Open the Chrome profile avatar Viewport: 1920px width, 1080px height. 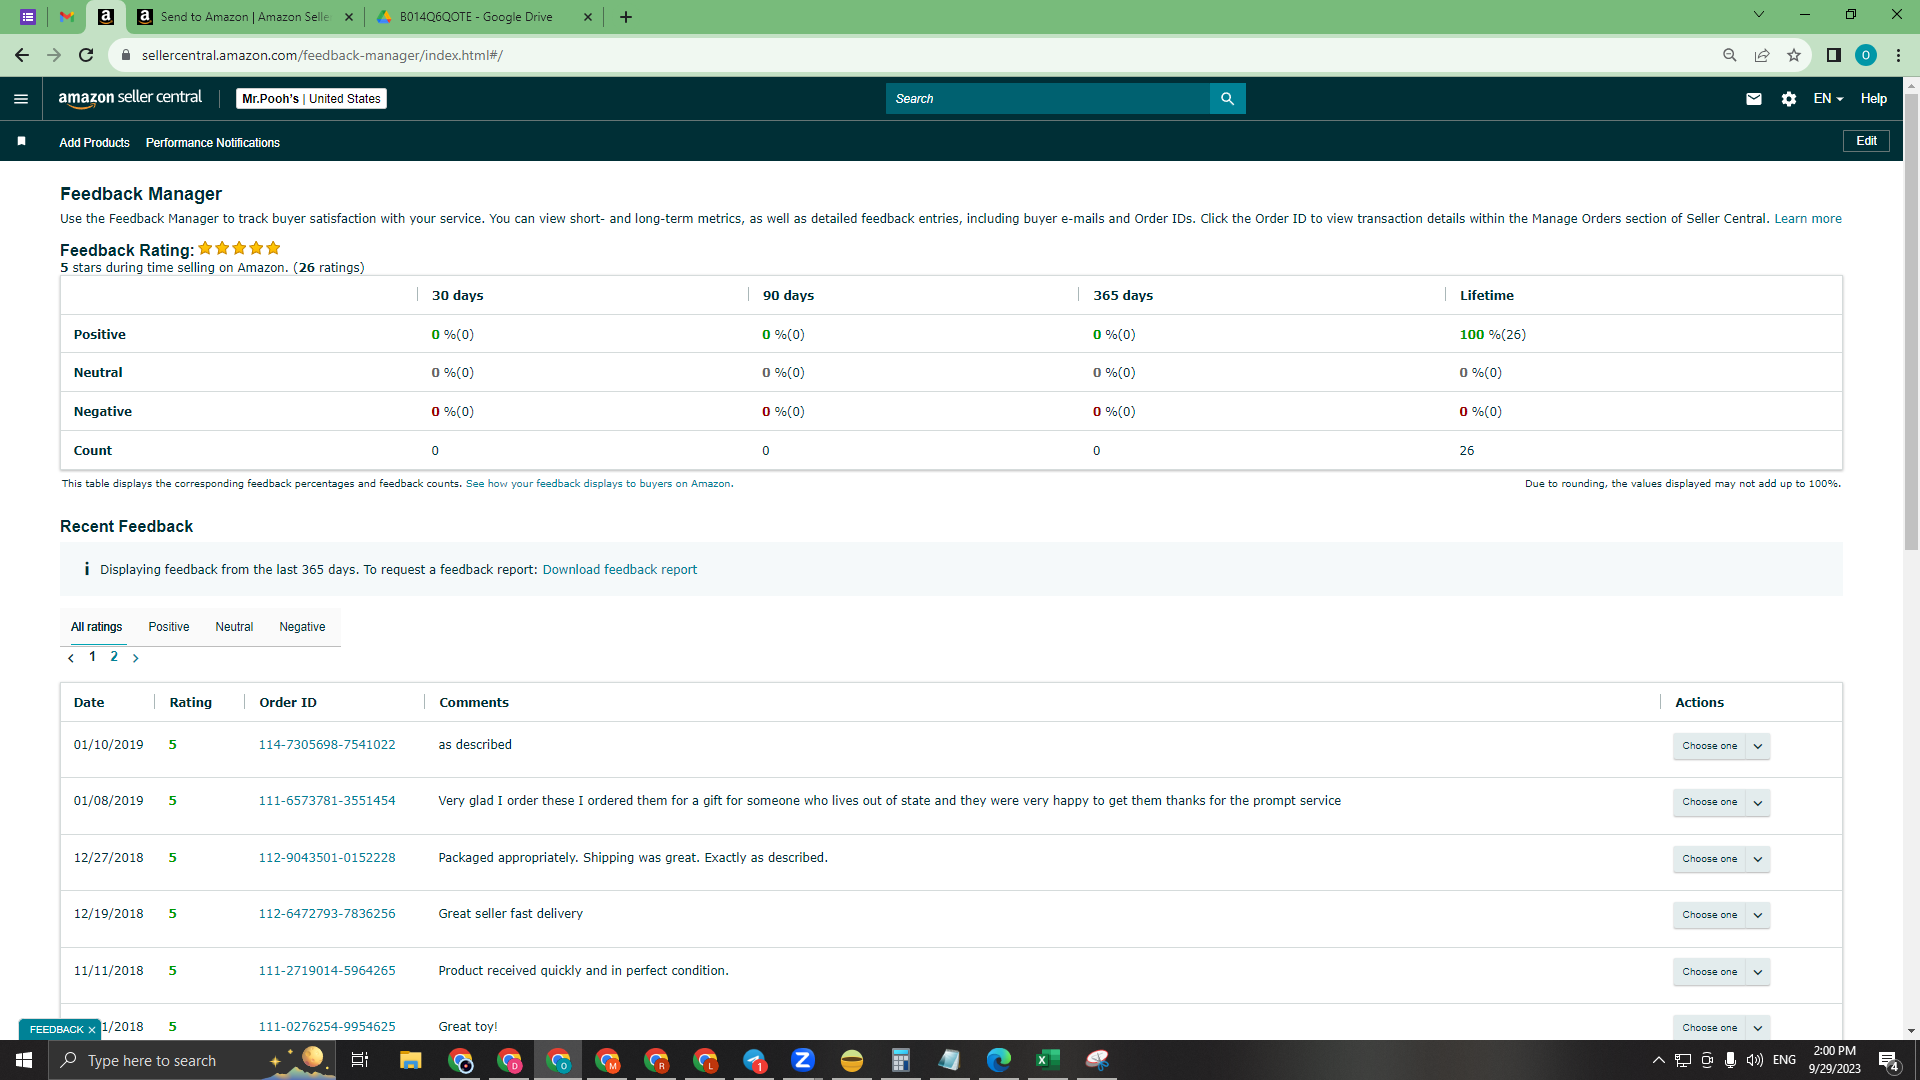[x=1866, y=55]
